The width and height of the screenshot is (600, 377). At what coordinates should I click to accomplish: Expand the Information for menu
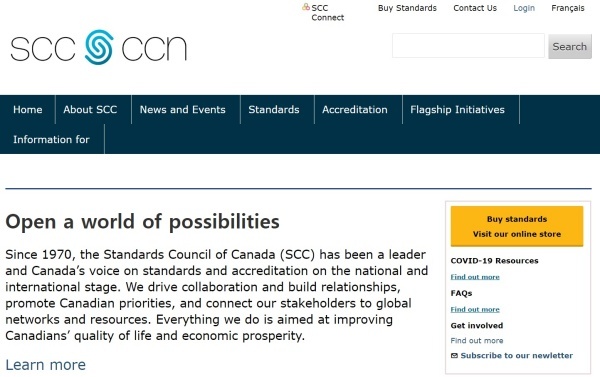pyautogui.click(x=51, y=139)
